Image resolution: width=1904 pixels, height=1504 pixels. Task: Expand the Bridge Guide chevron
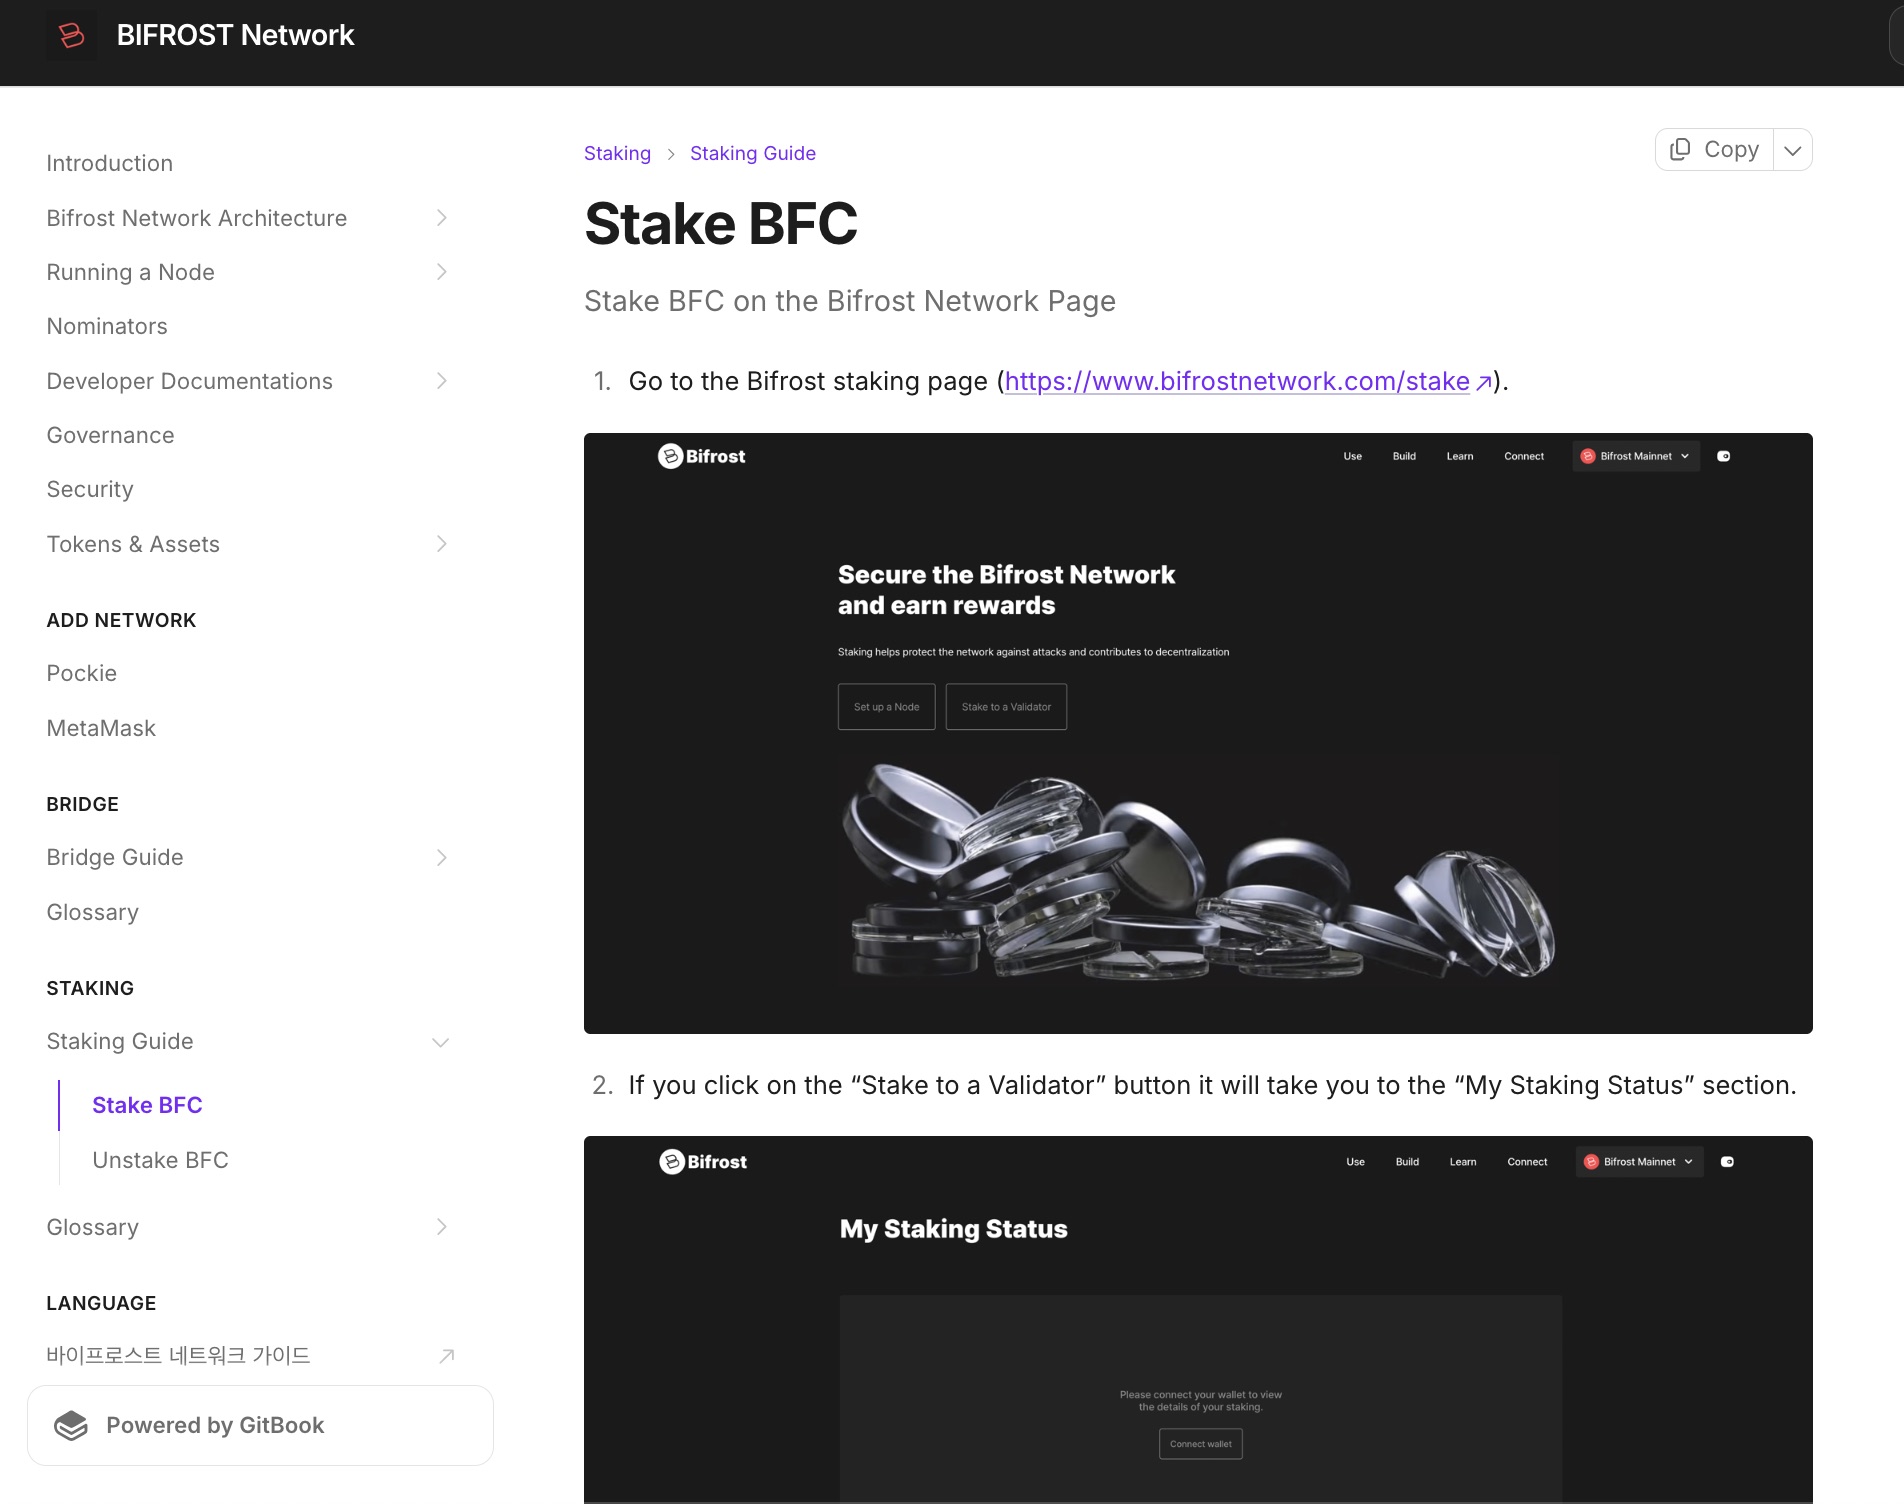[x=442, y=857]
